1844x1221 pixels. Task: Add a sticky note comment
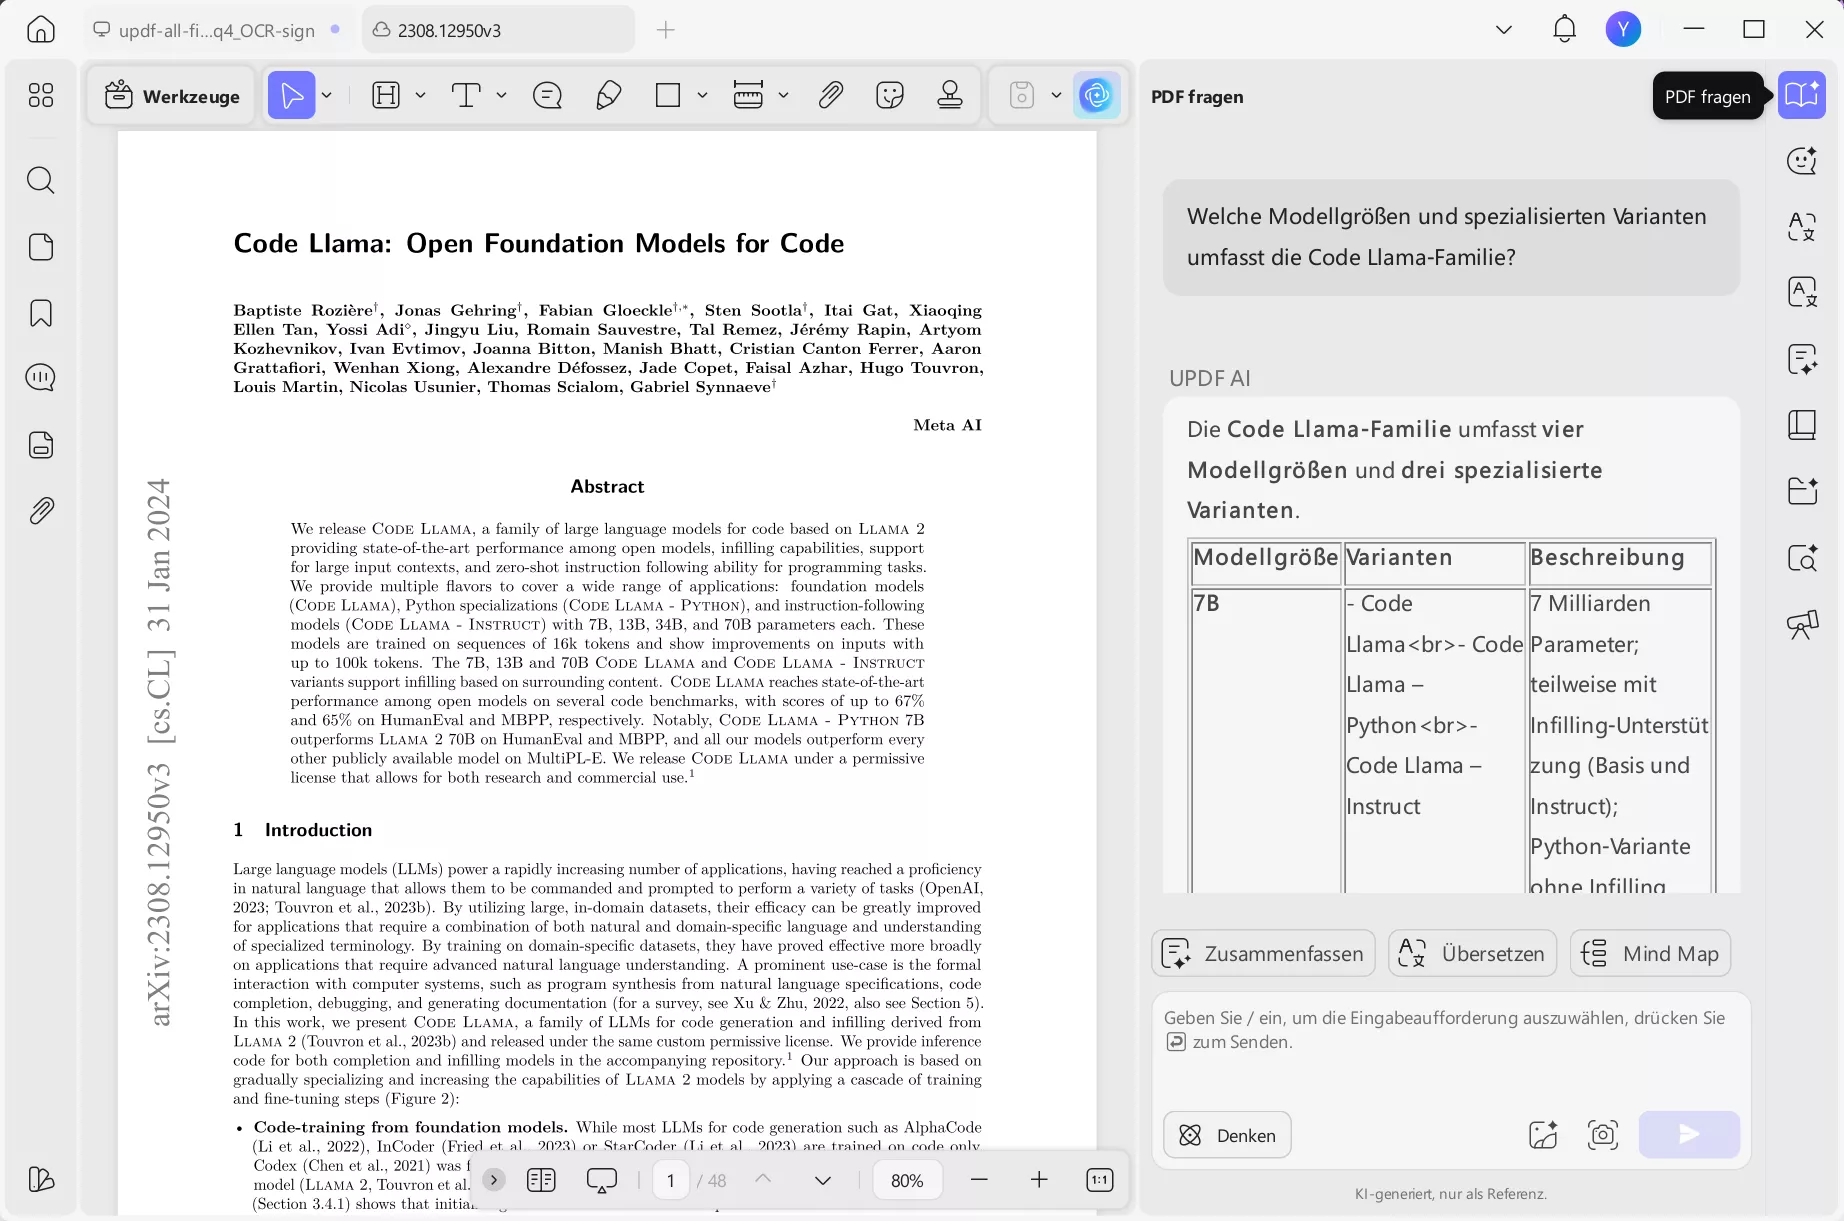(548, 95)
